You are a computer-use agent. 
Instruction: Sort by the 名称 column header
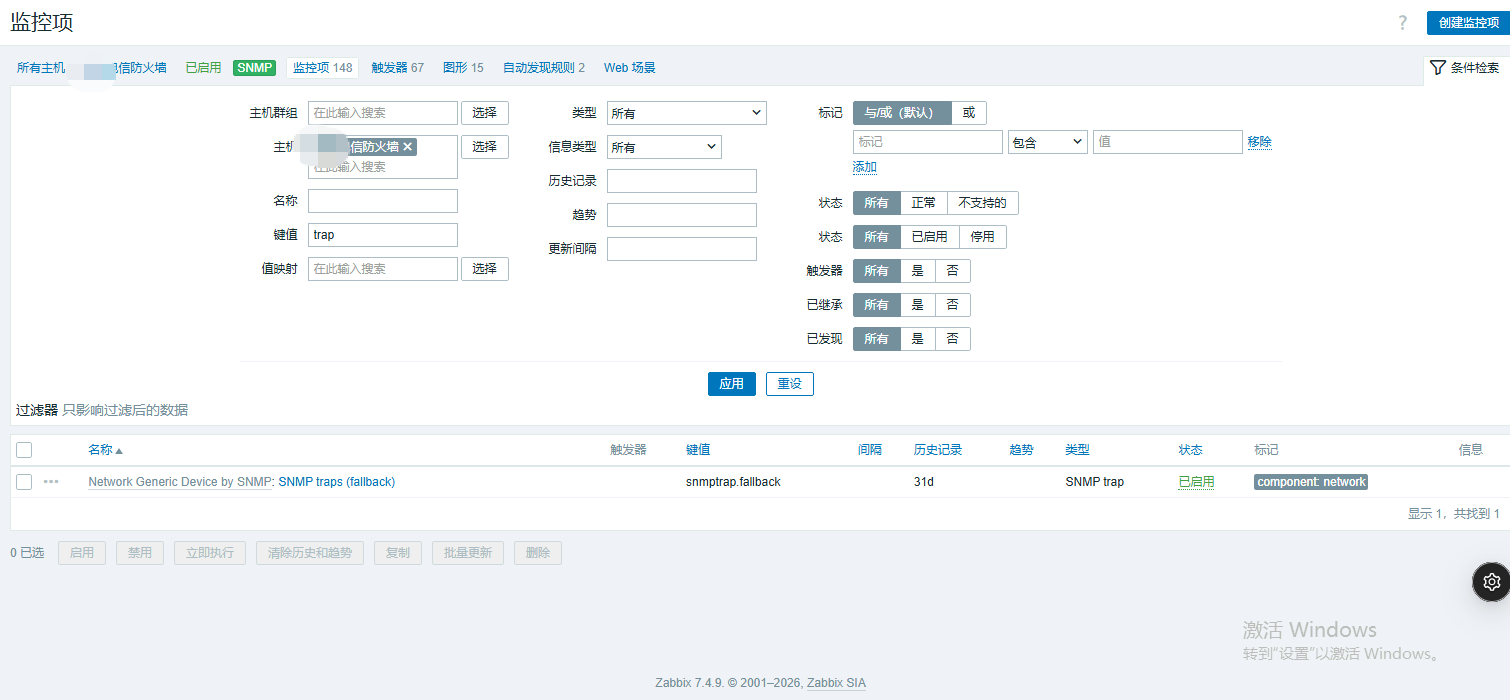[105, 450]
